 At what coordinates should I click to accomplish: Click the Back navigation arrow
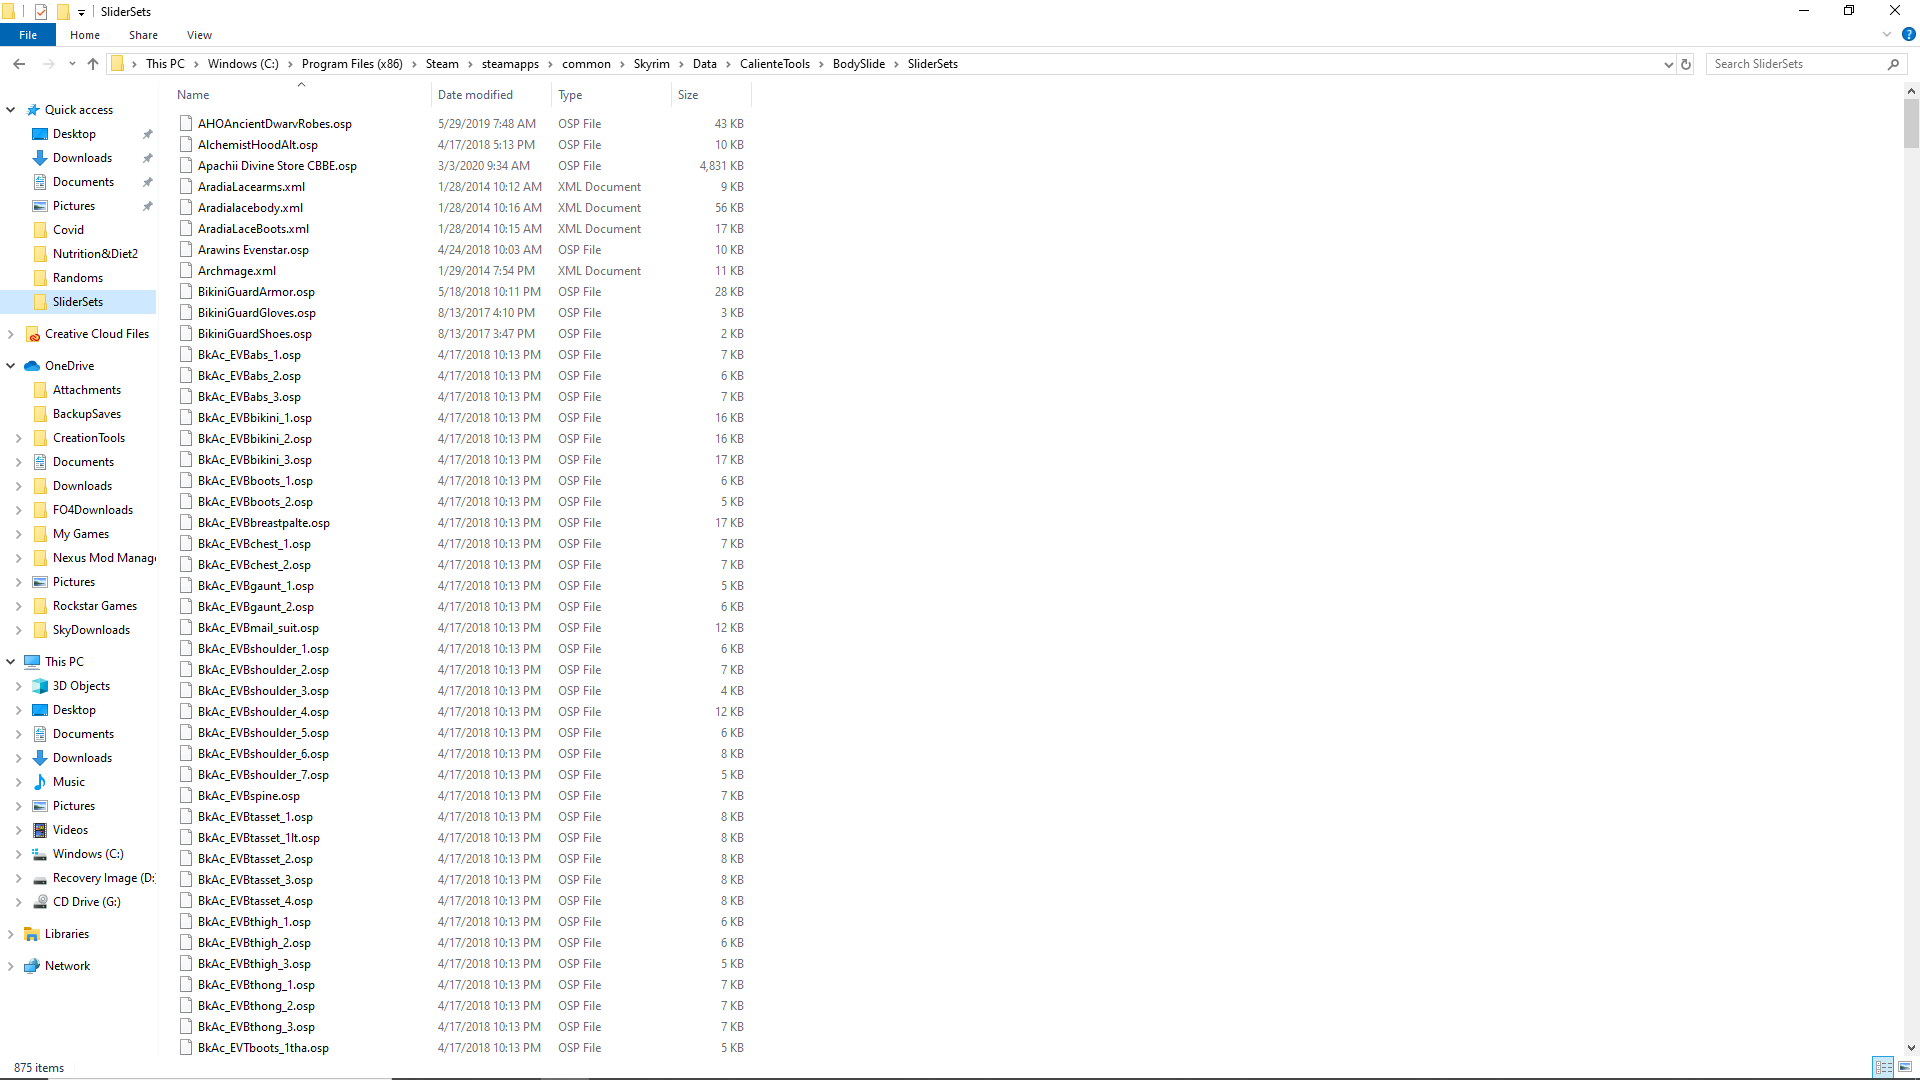19,64
